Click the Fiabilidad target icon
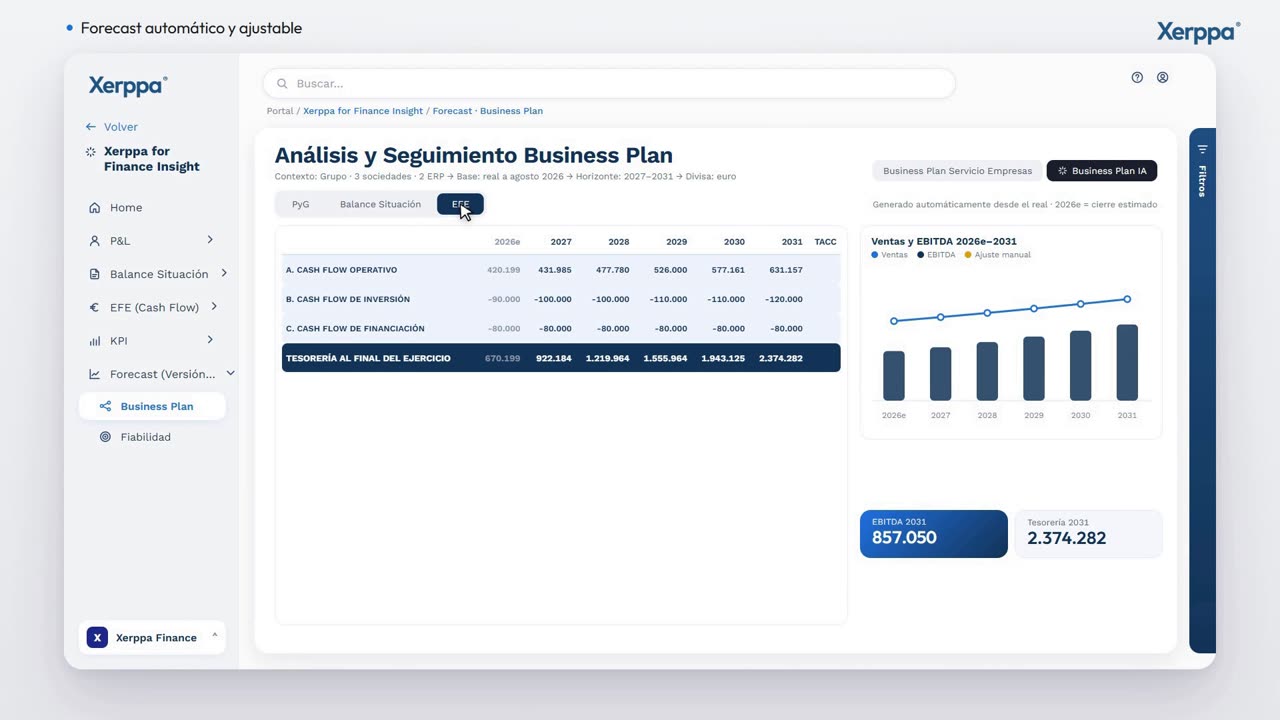The width and height of the screenshot is (1280, 720). [105, 437]
